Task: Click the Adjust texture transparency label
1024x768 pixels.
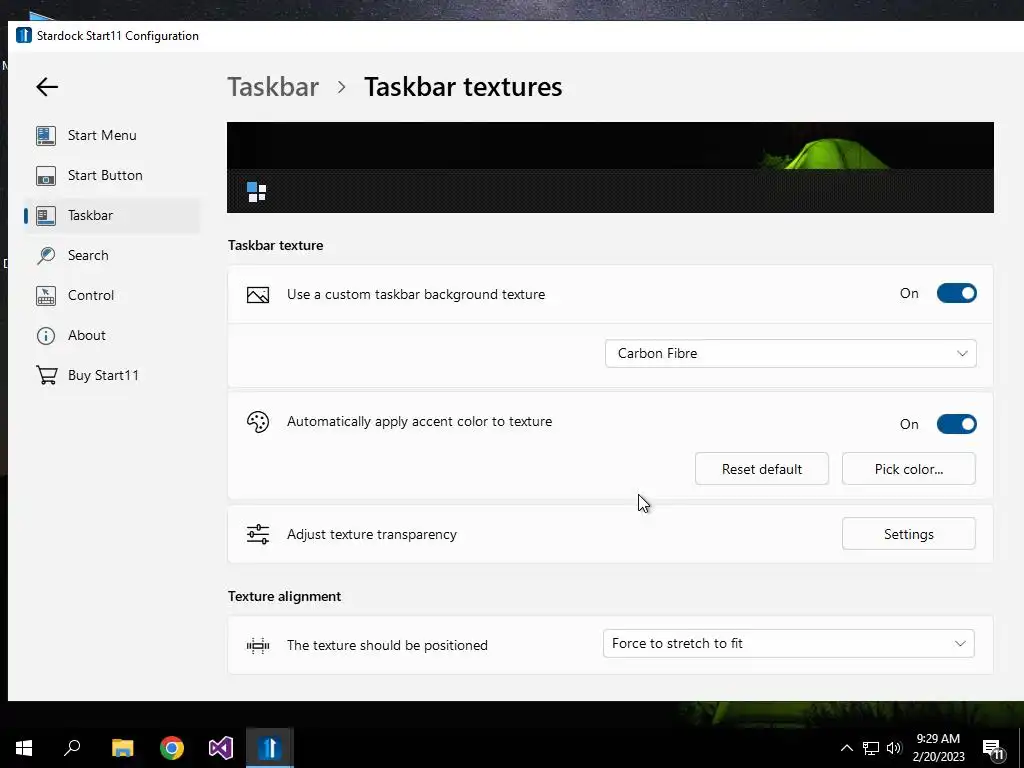Action: [x=372, y=534]
